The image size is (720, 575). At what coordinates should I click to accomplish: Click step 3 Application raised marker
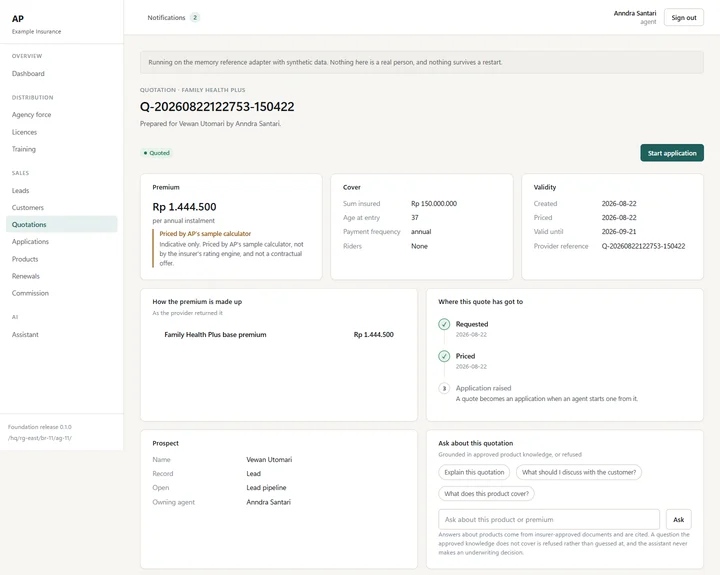pyautogui.click(x=444, y=389)
